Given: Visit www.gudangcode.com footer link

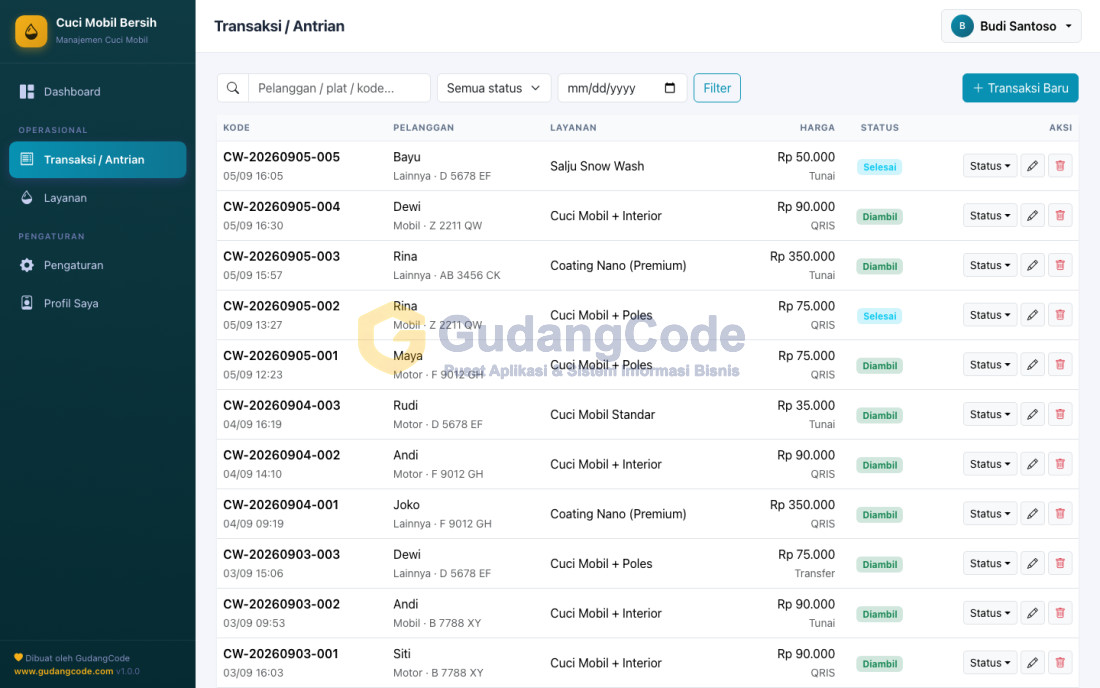Looking at the screenshot, I should (x=64, y=671).
